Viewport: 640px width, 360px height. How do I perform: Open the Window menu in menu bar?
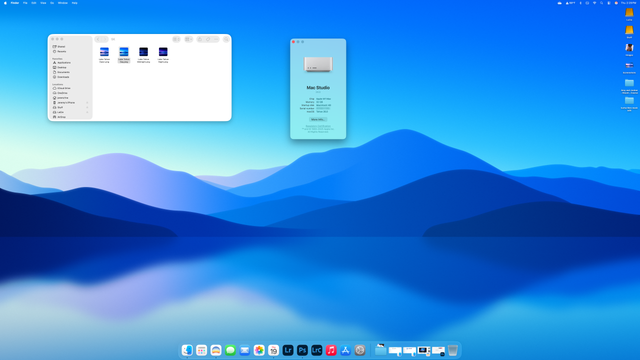pyautogui.click(x=62, y=3)
